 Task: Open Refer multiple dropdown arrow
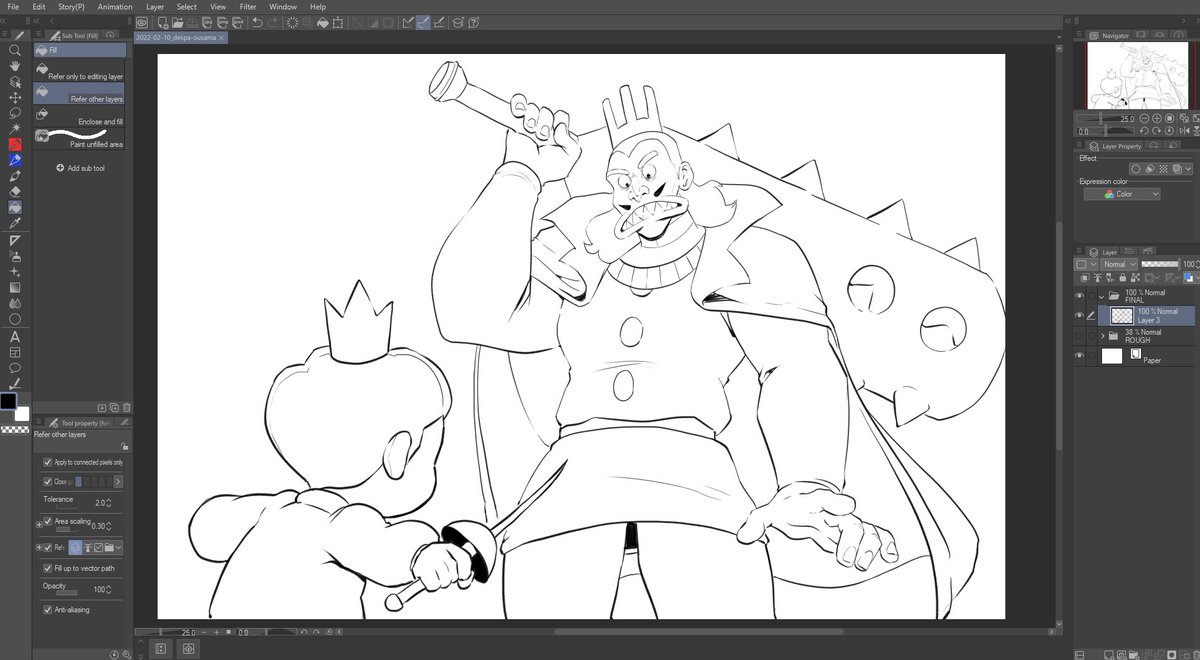(x=119, y=548)
